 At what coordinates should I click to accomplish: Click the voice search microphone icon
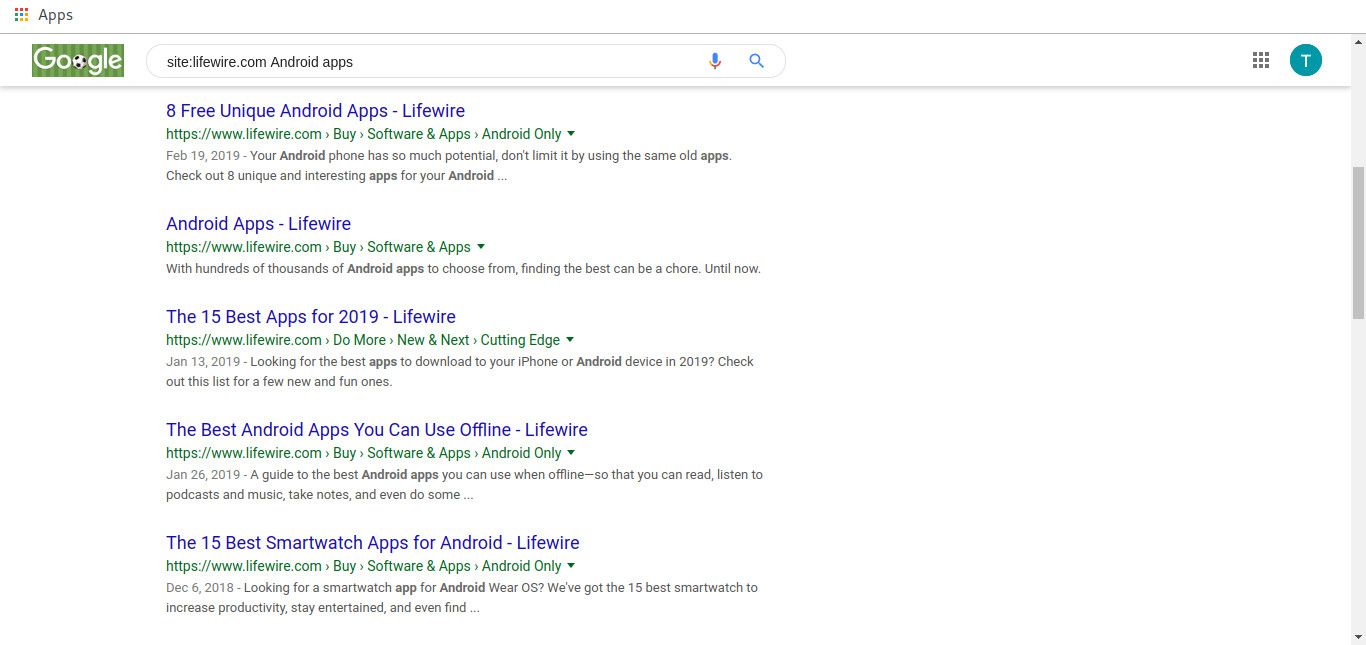coord(714,61)
